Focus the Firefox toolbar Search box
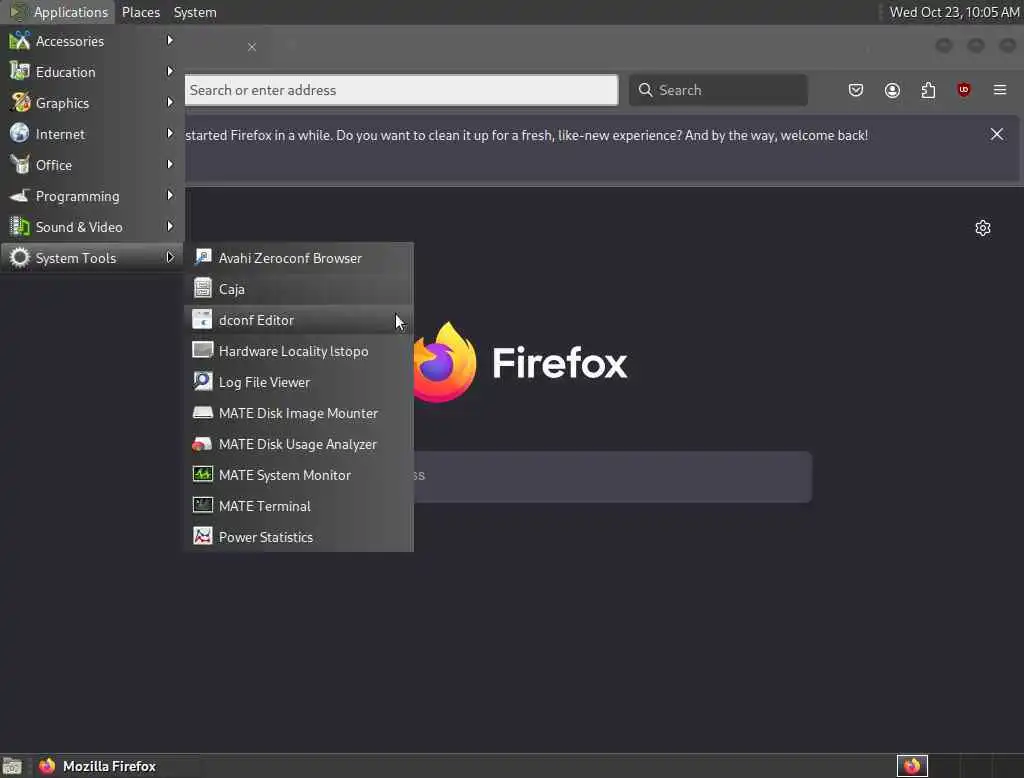 click(718, 90)
